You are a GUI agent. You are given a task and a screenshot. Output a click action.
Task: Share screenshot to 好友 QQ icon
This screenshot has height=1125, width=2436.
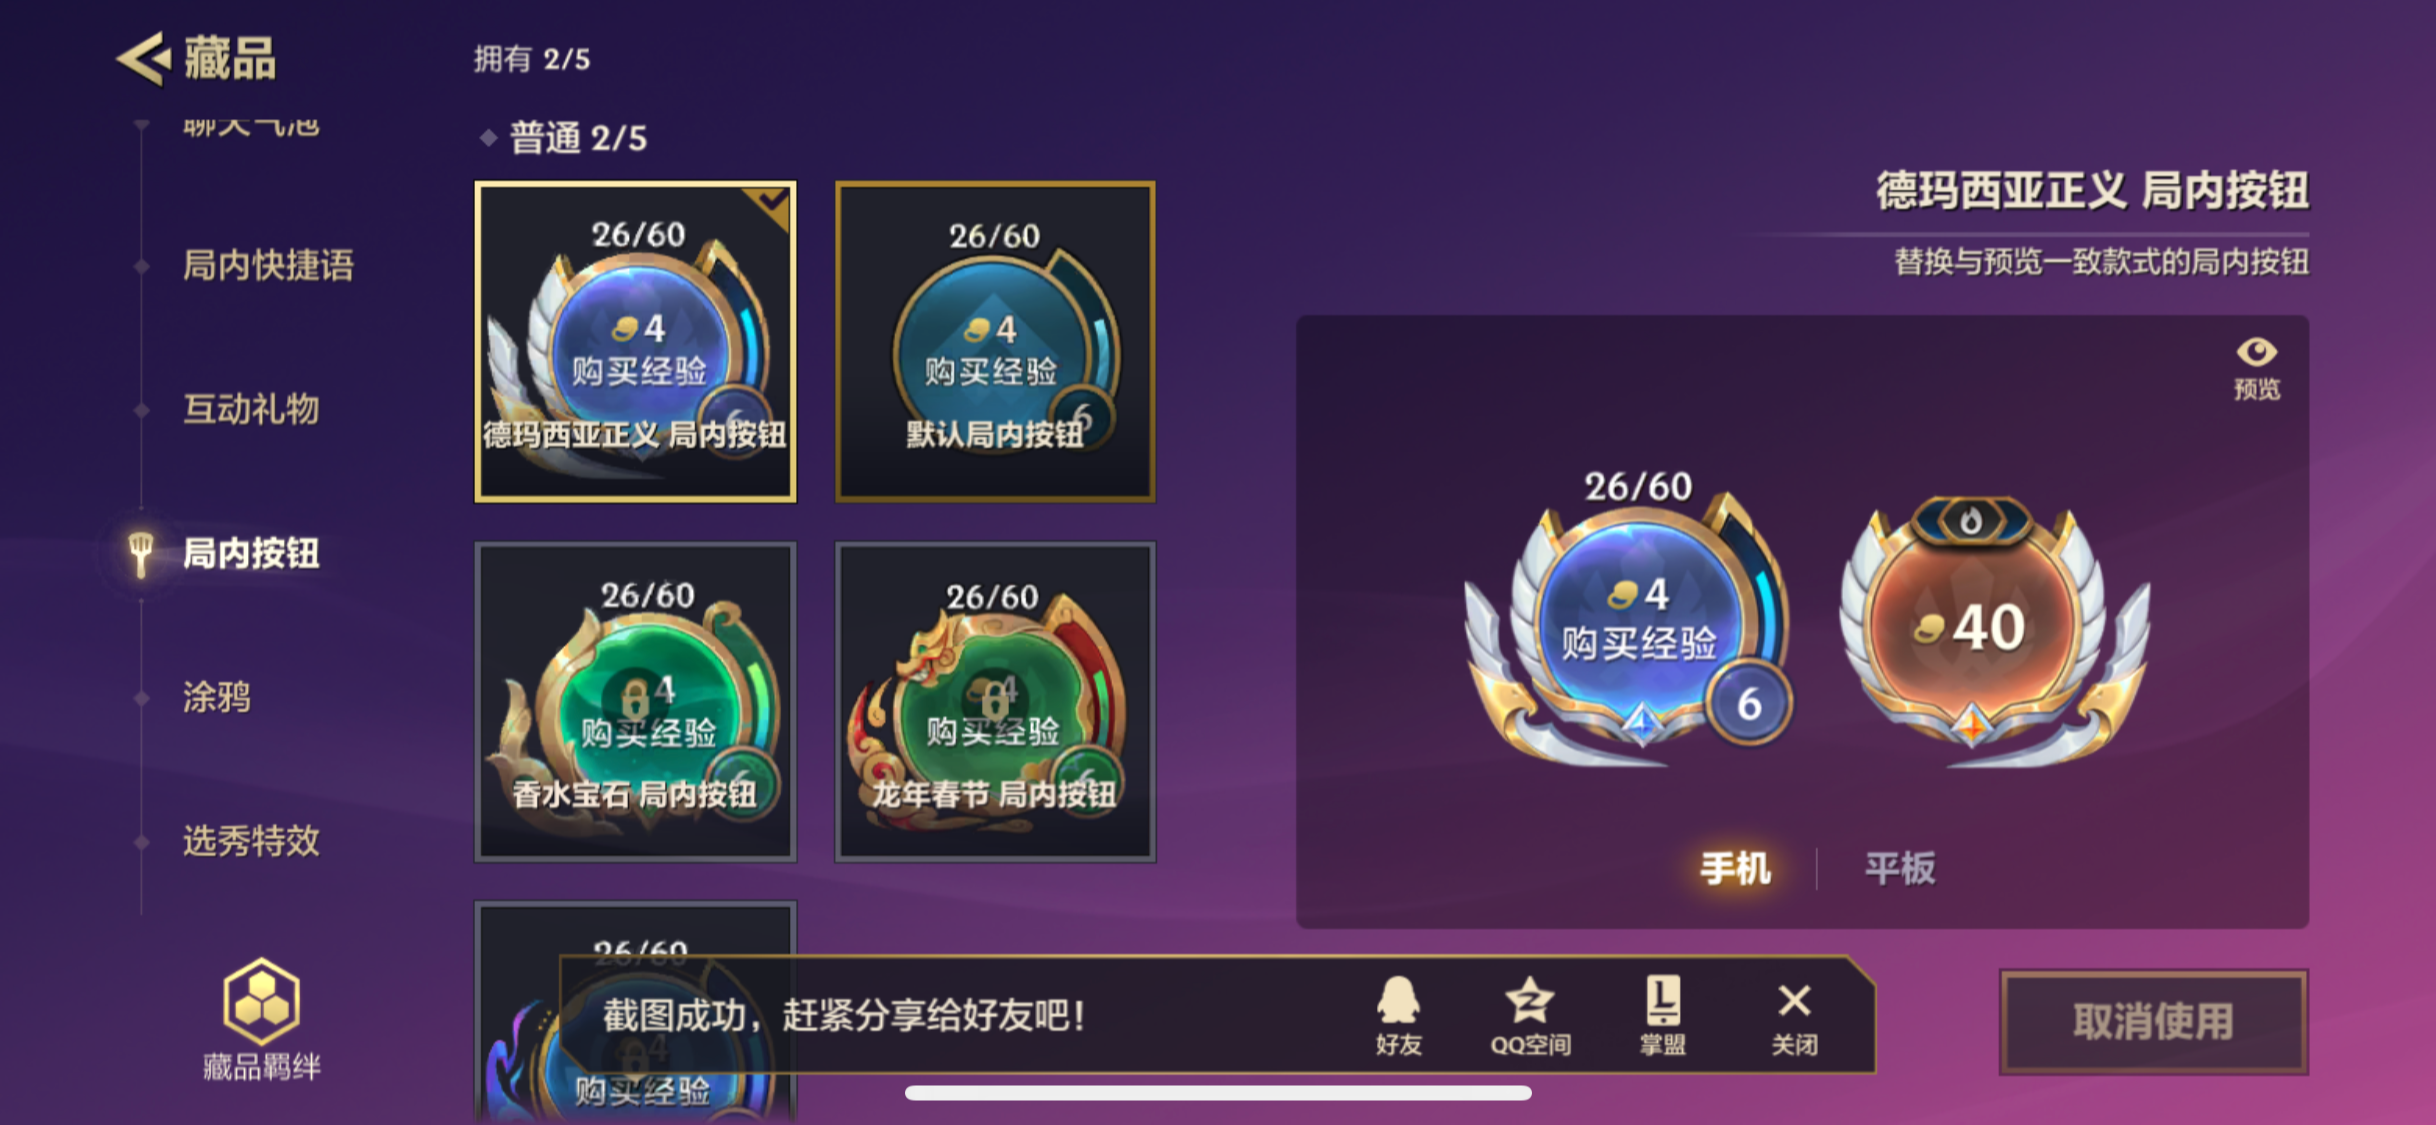1398,1015
